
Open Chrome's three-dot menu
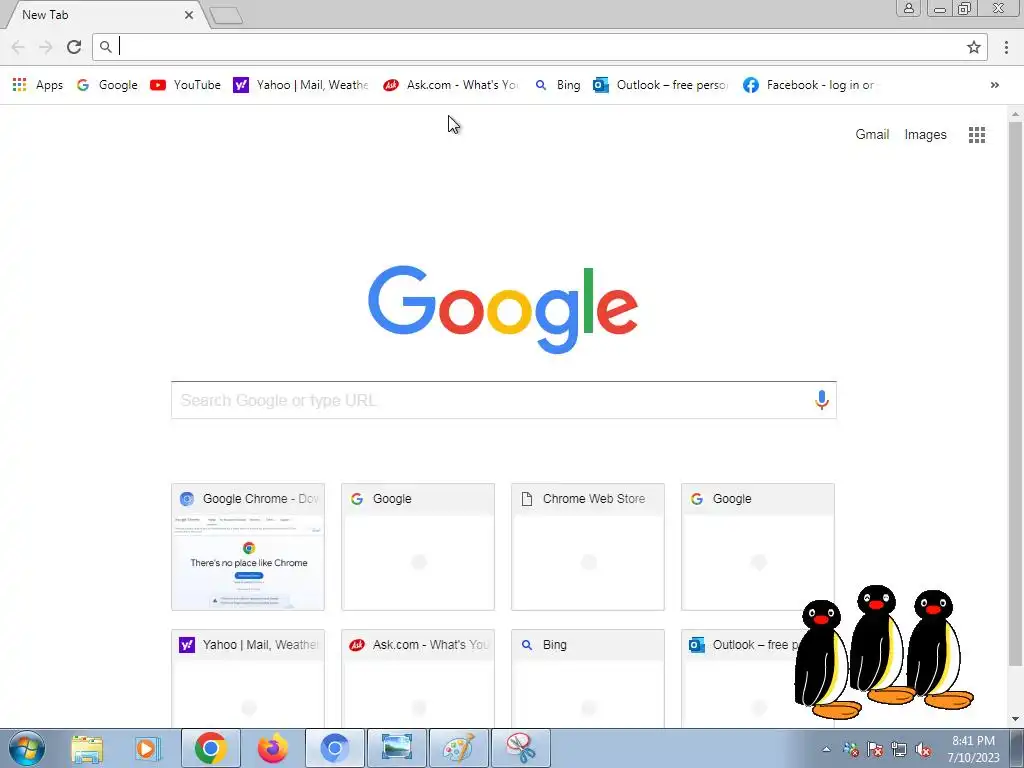pyautogui.click(x=1006, y=47)
